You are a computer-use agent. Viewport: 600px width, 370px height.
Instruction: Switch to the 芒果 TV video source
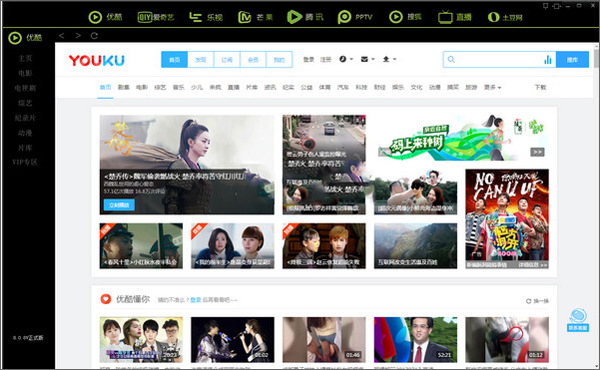click(255, 17)
